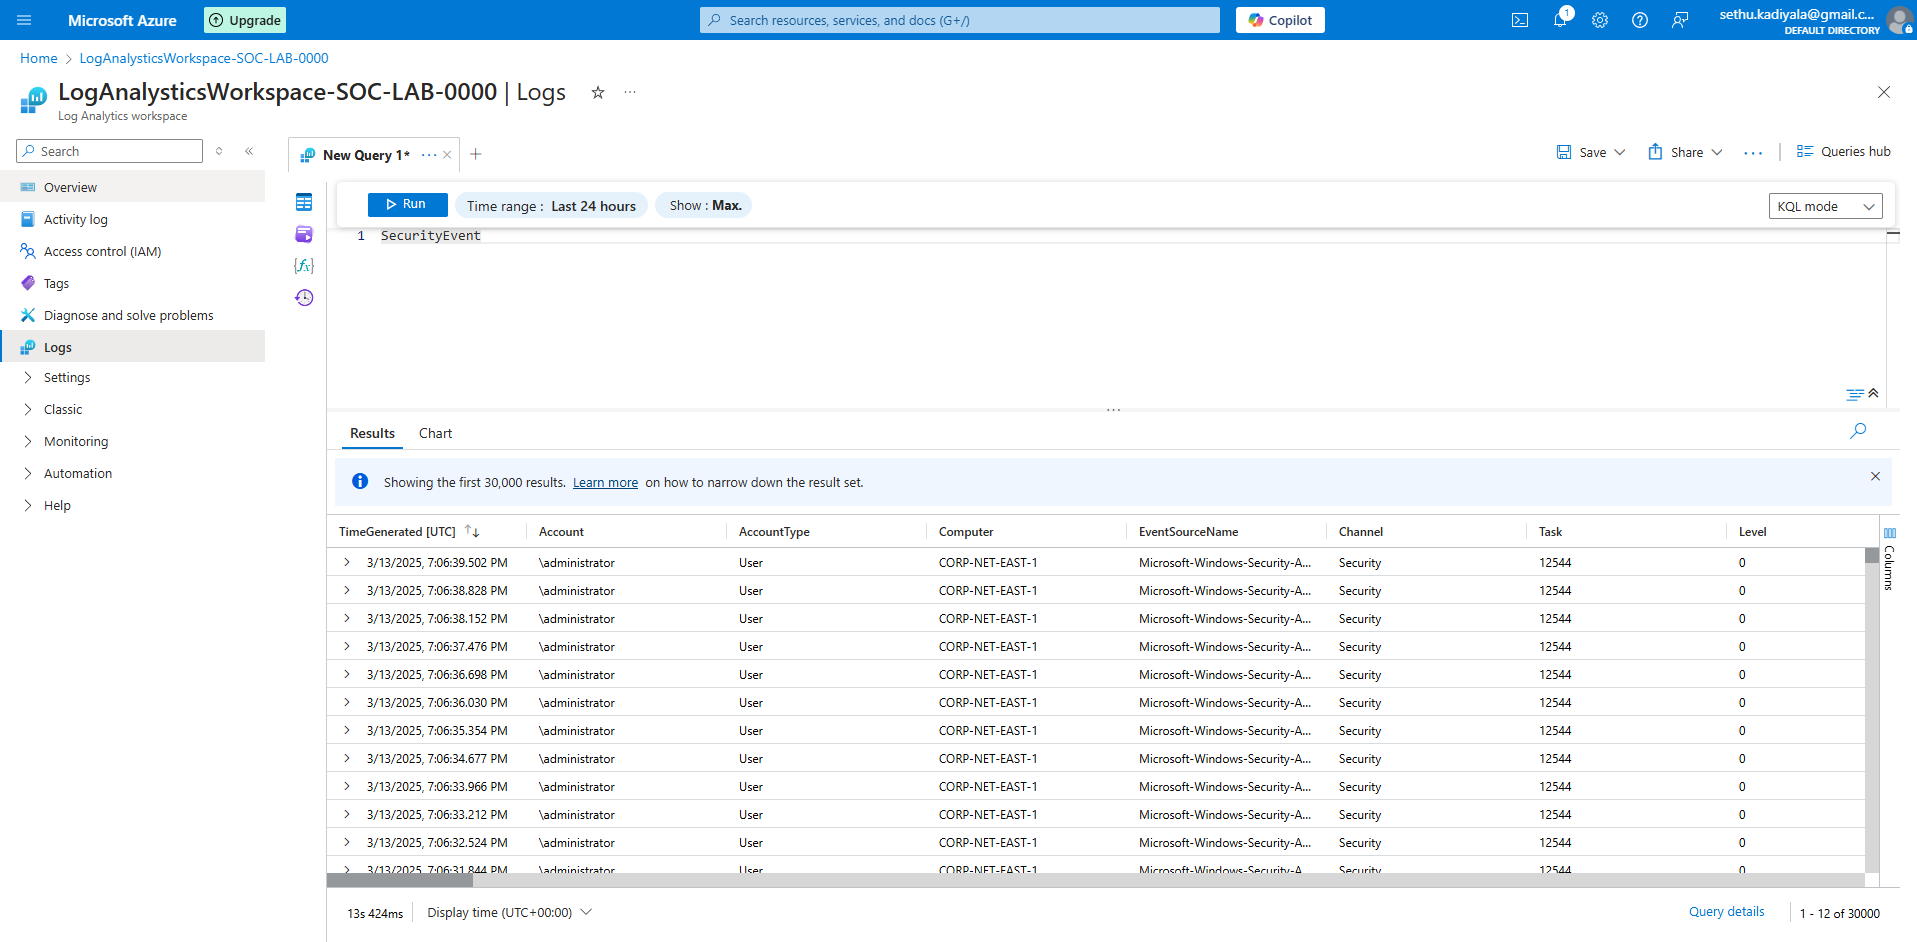1917x942 pixels.
Task: Focus the global search resources field
Action: (x=960, y=20)
